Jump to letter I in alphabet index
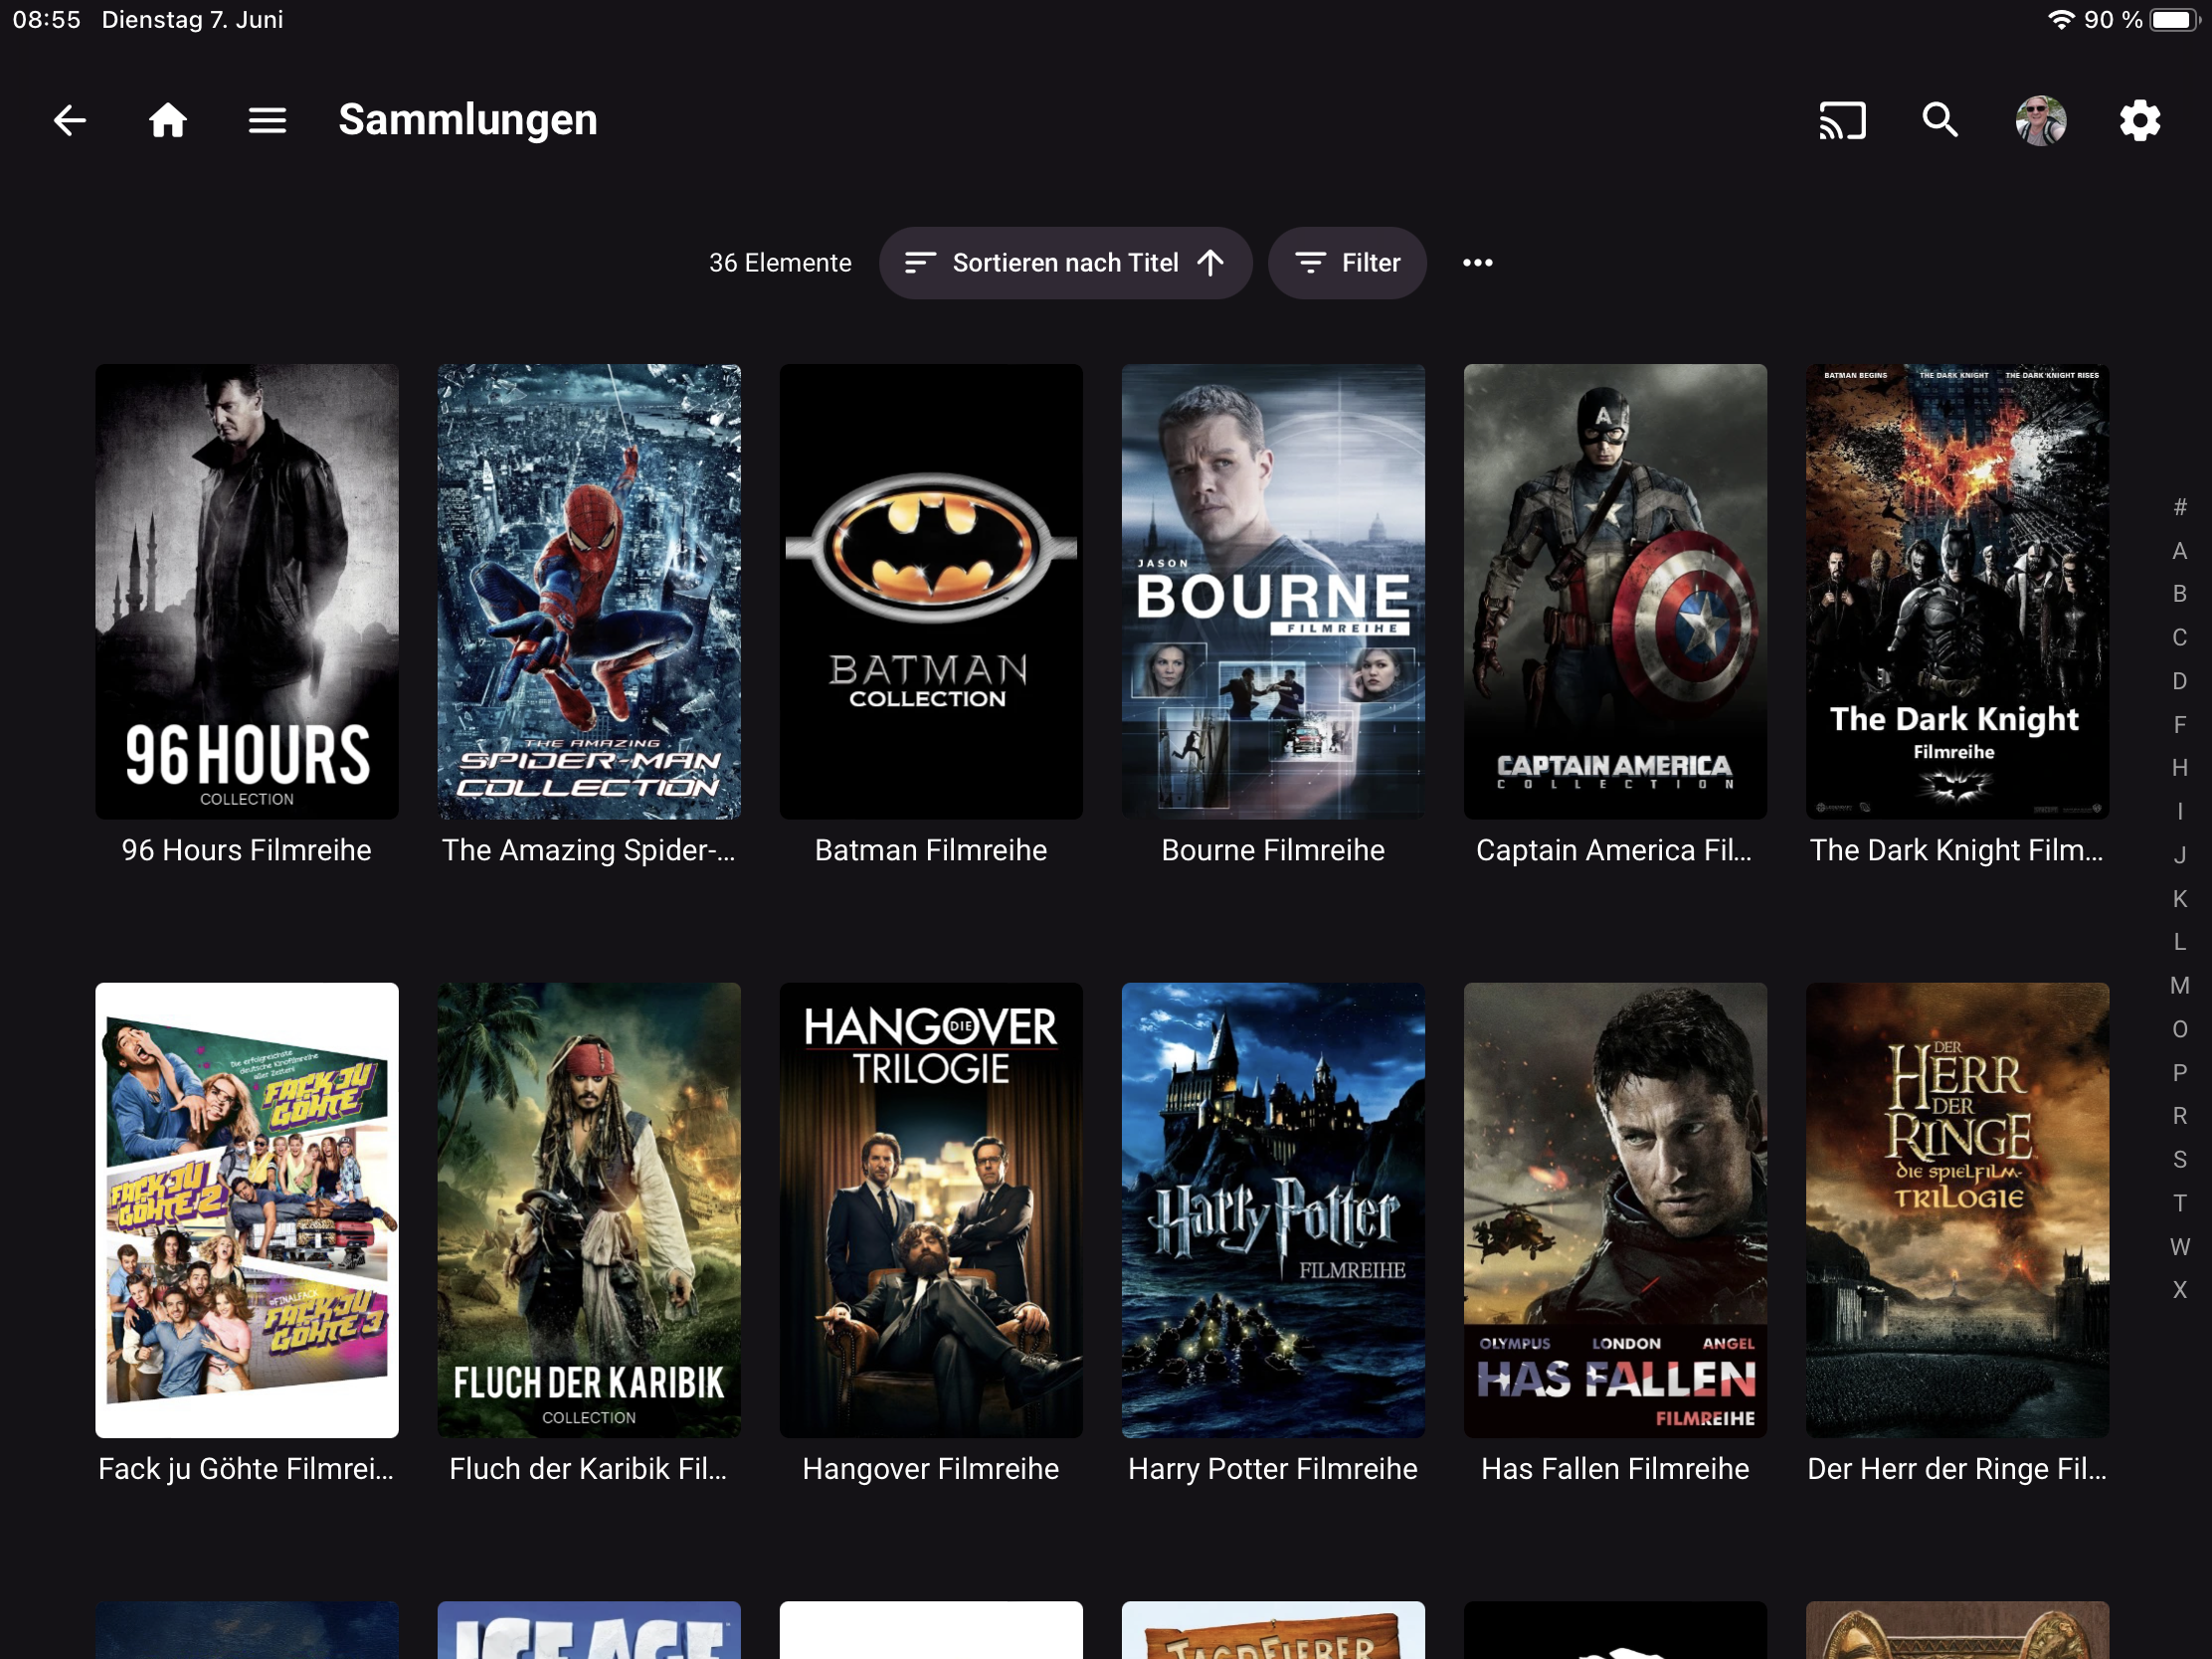 2180,812
